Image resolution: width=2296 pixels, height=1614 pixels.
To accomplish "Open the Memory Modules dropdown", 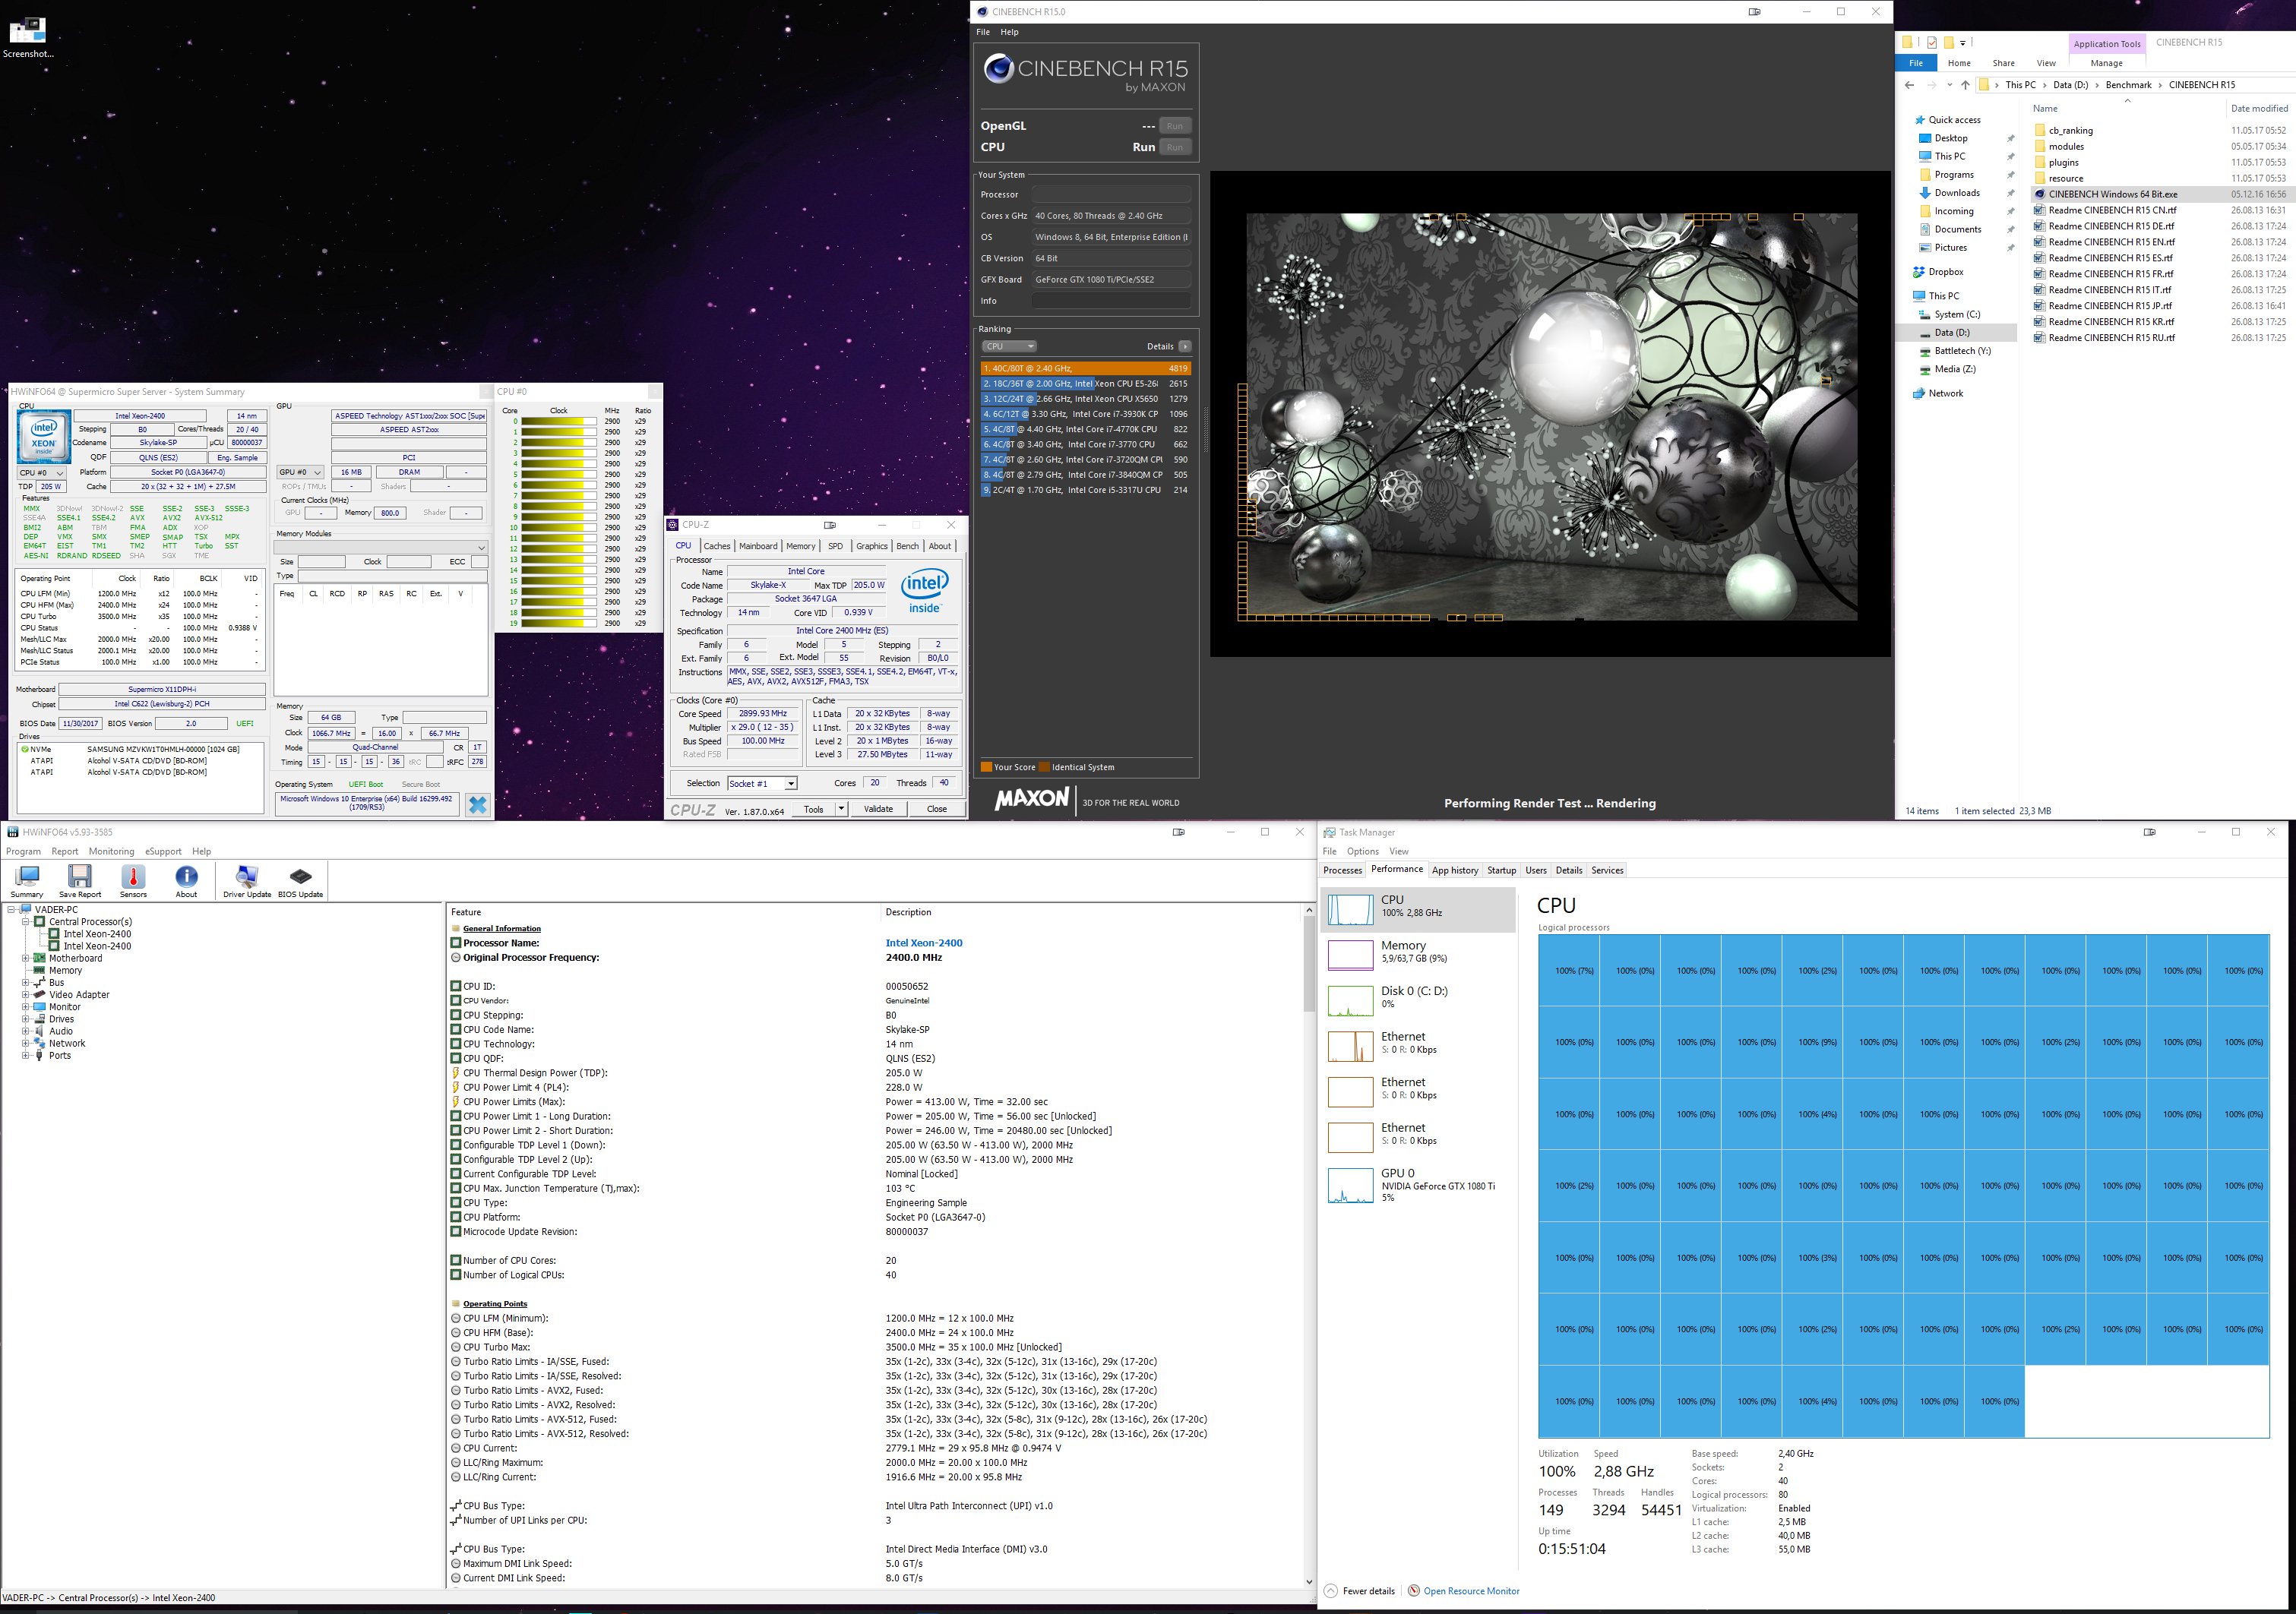I will (381, 548).
